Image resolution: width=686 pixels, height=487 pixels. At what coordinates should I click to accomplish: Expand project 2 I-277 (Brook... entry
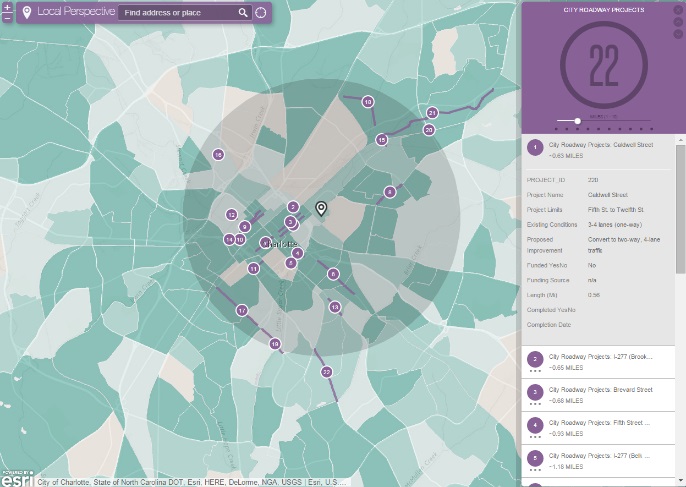[x=598, y=362]
